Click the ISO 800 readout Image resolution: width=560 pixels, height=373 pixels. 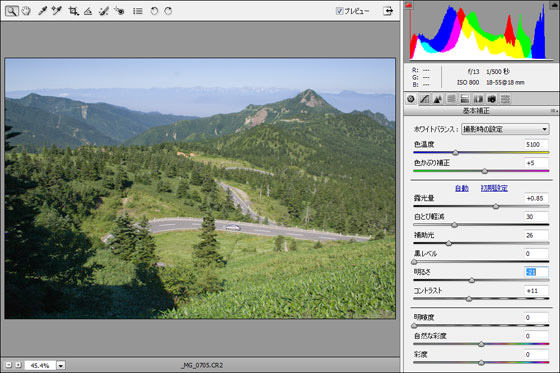click(x=468, y=83)
